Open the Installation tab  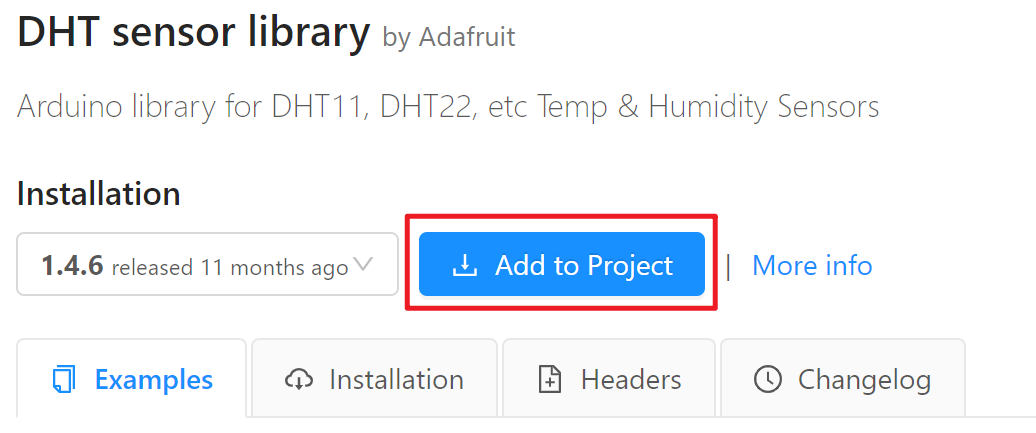(x=396, y=380)
